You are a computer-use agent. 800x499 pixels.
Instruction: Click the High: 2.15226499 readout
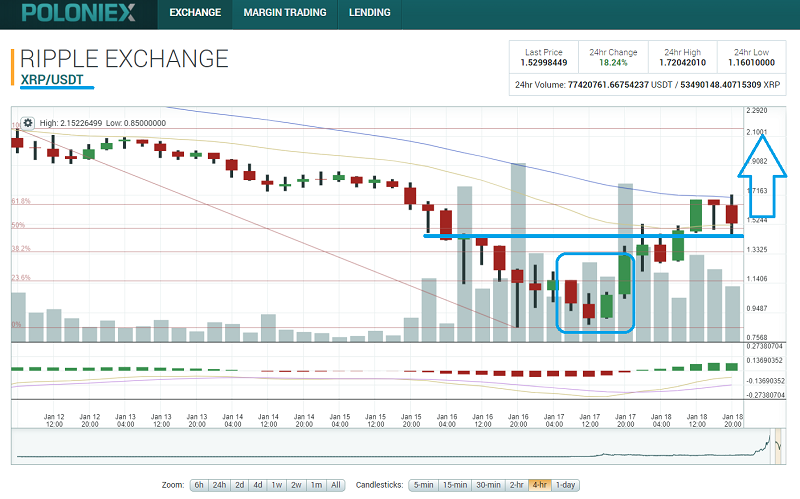pos(71,123)
